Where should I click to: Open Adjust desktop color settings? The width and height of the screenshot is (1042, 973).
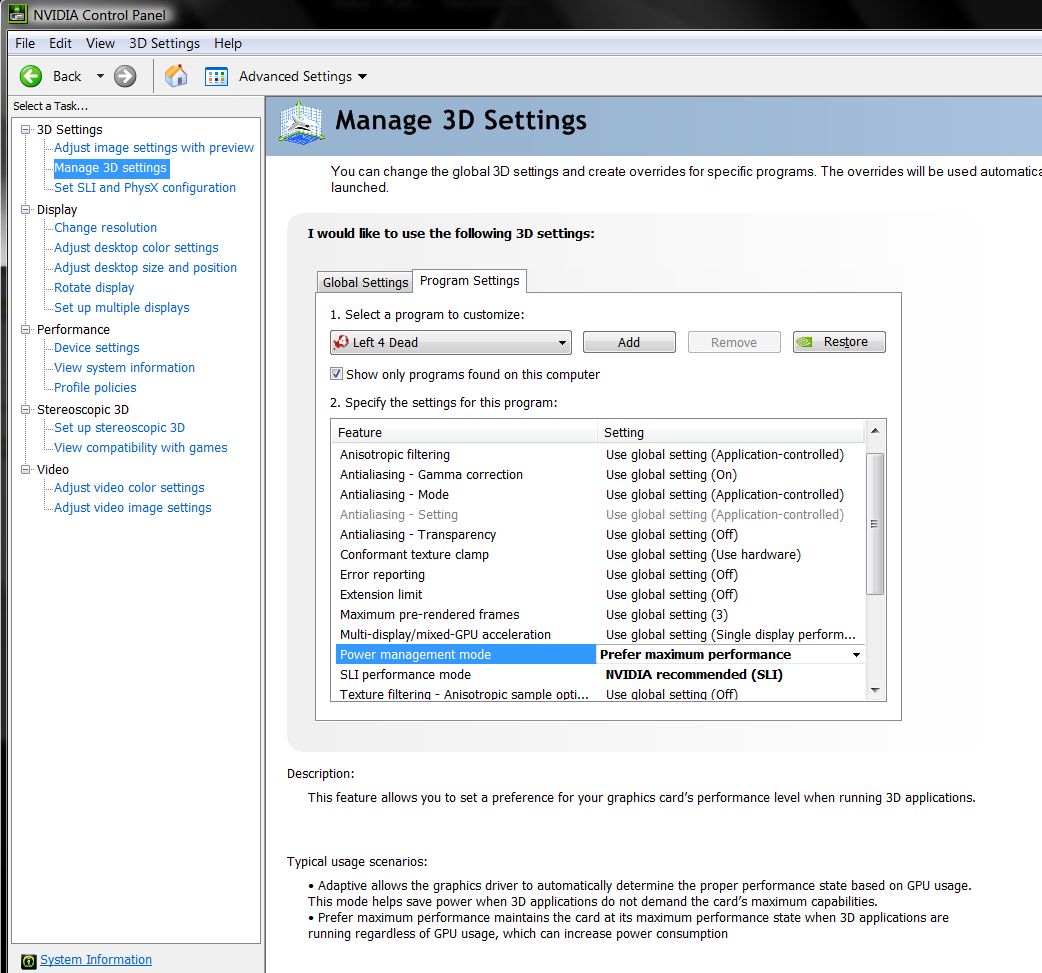coord(136,247)
